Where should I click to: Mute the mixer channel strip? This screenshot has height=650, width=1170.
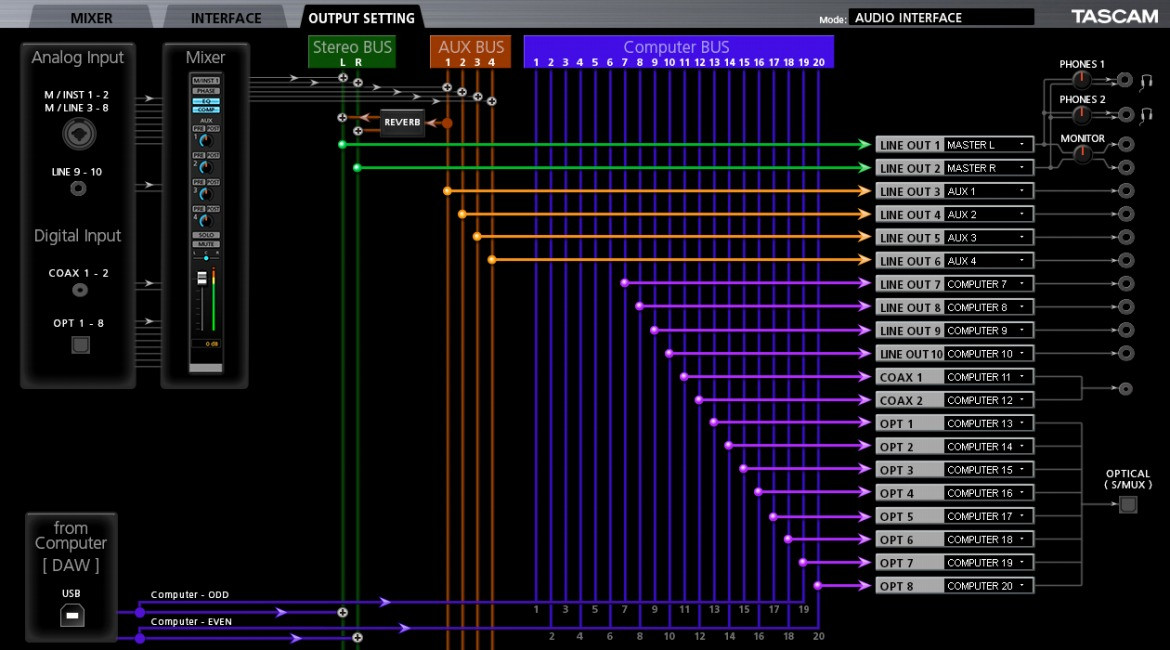tap(206, 243)
